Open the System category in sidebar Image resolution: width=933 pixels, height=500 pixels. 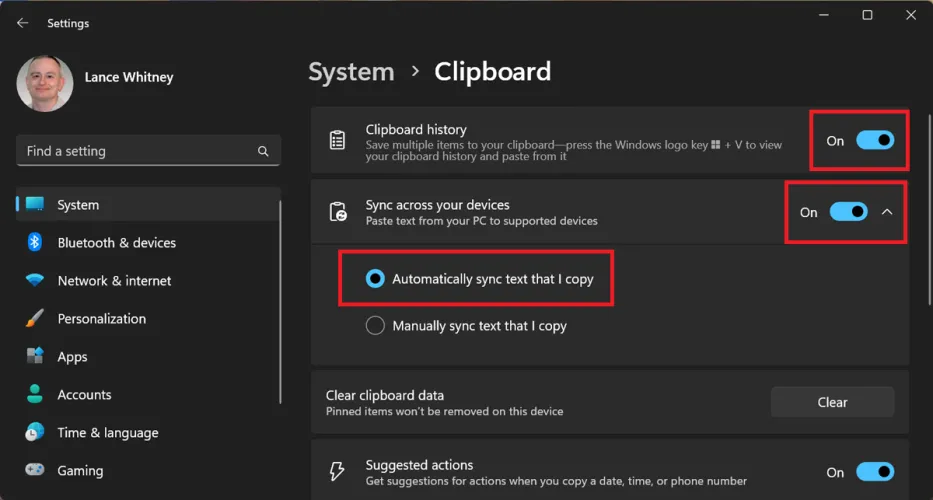click(78, 205)
